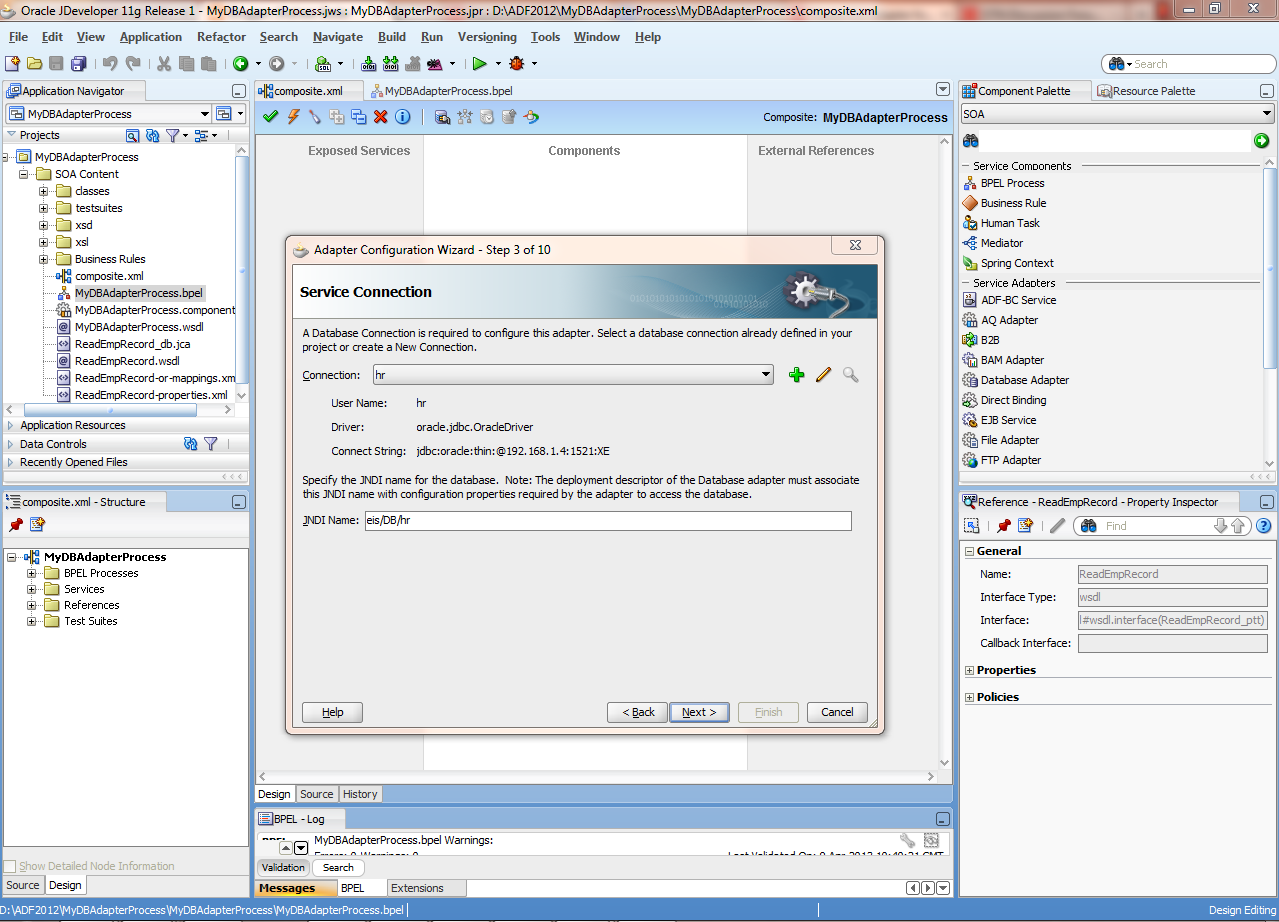The height and width of the screenshot is (922, 1279).
Task: Click inside the JNDI Name field
Action: pyautogui.click(x=600, y=520)
